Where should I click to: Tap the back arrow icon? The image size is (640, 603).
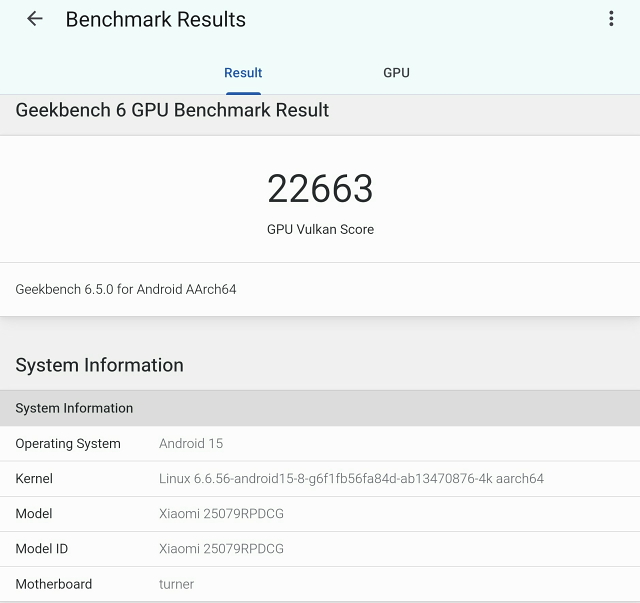[35, 19]
